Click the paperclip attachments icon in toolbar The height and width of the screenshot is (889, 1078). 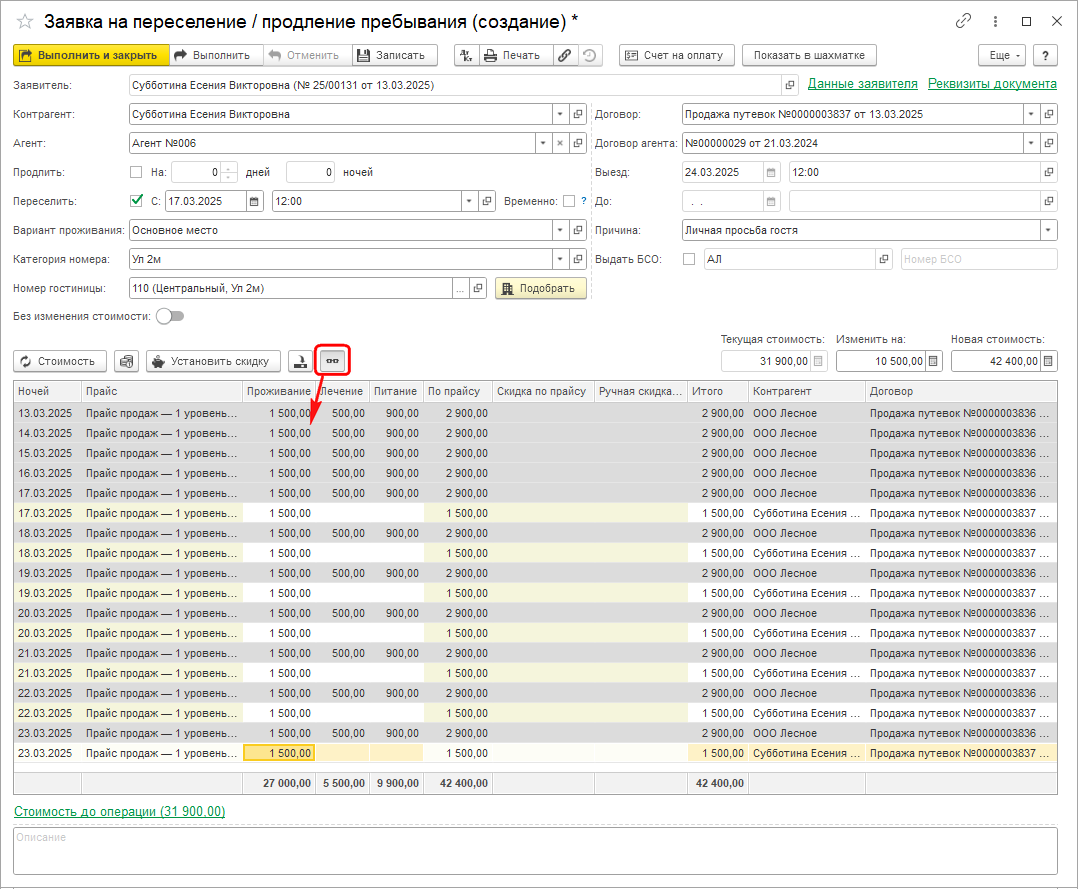pyautogui.click(x=565, y=55)
